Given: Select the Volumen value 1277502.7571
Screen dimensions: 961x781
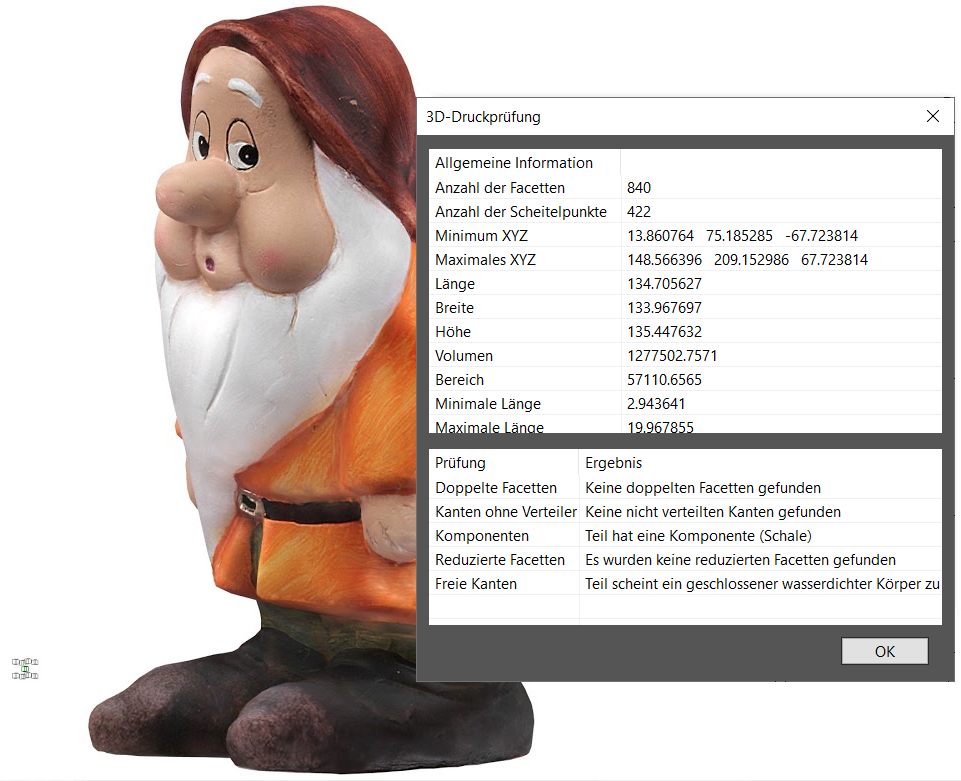Looking at the screenshot, I should tap(672, 356).
